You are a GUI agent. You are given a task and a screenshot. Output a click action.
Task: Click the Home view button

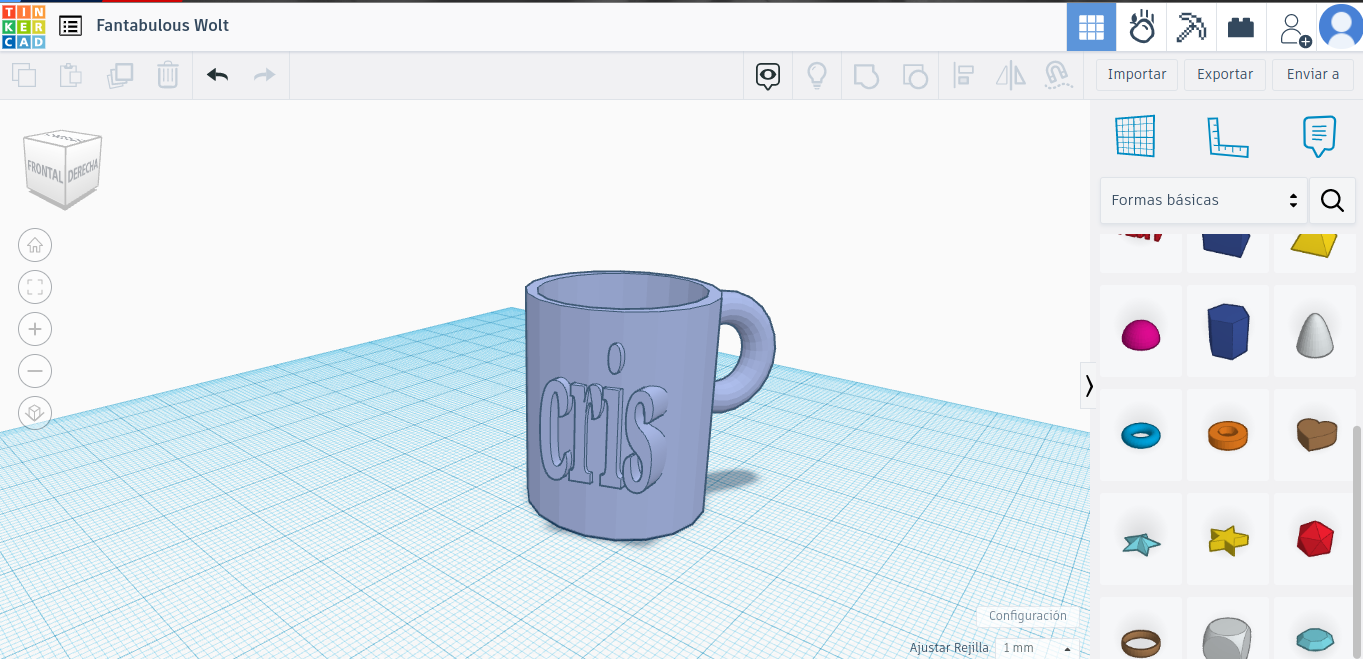click(35, 245)
